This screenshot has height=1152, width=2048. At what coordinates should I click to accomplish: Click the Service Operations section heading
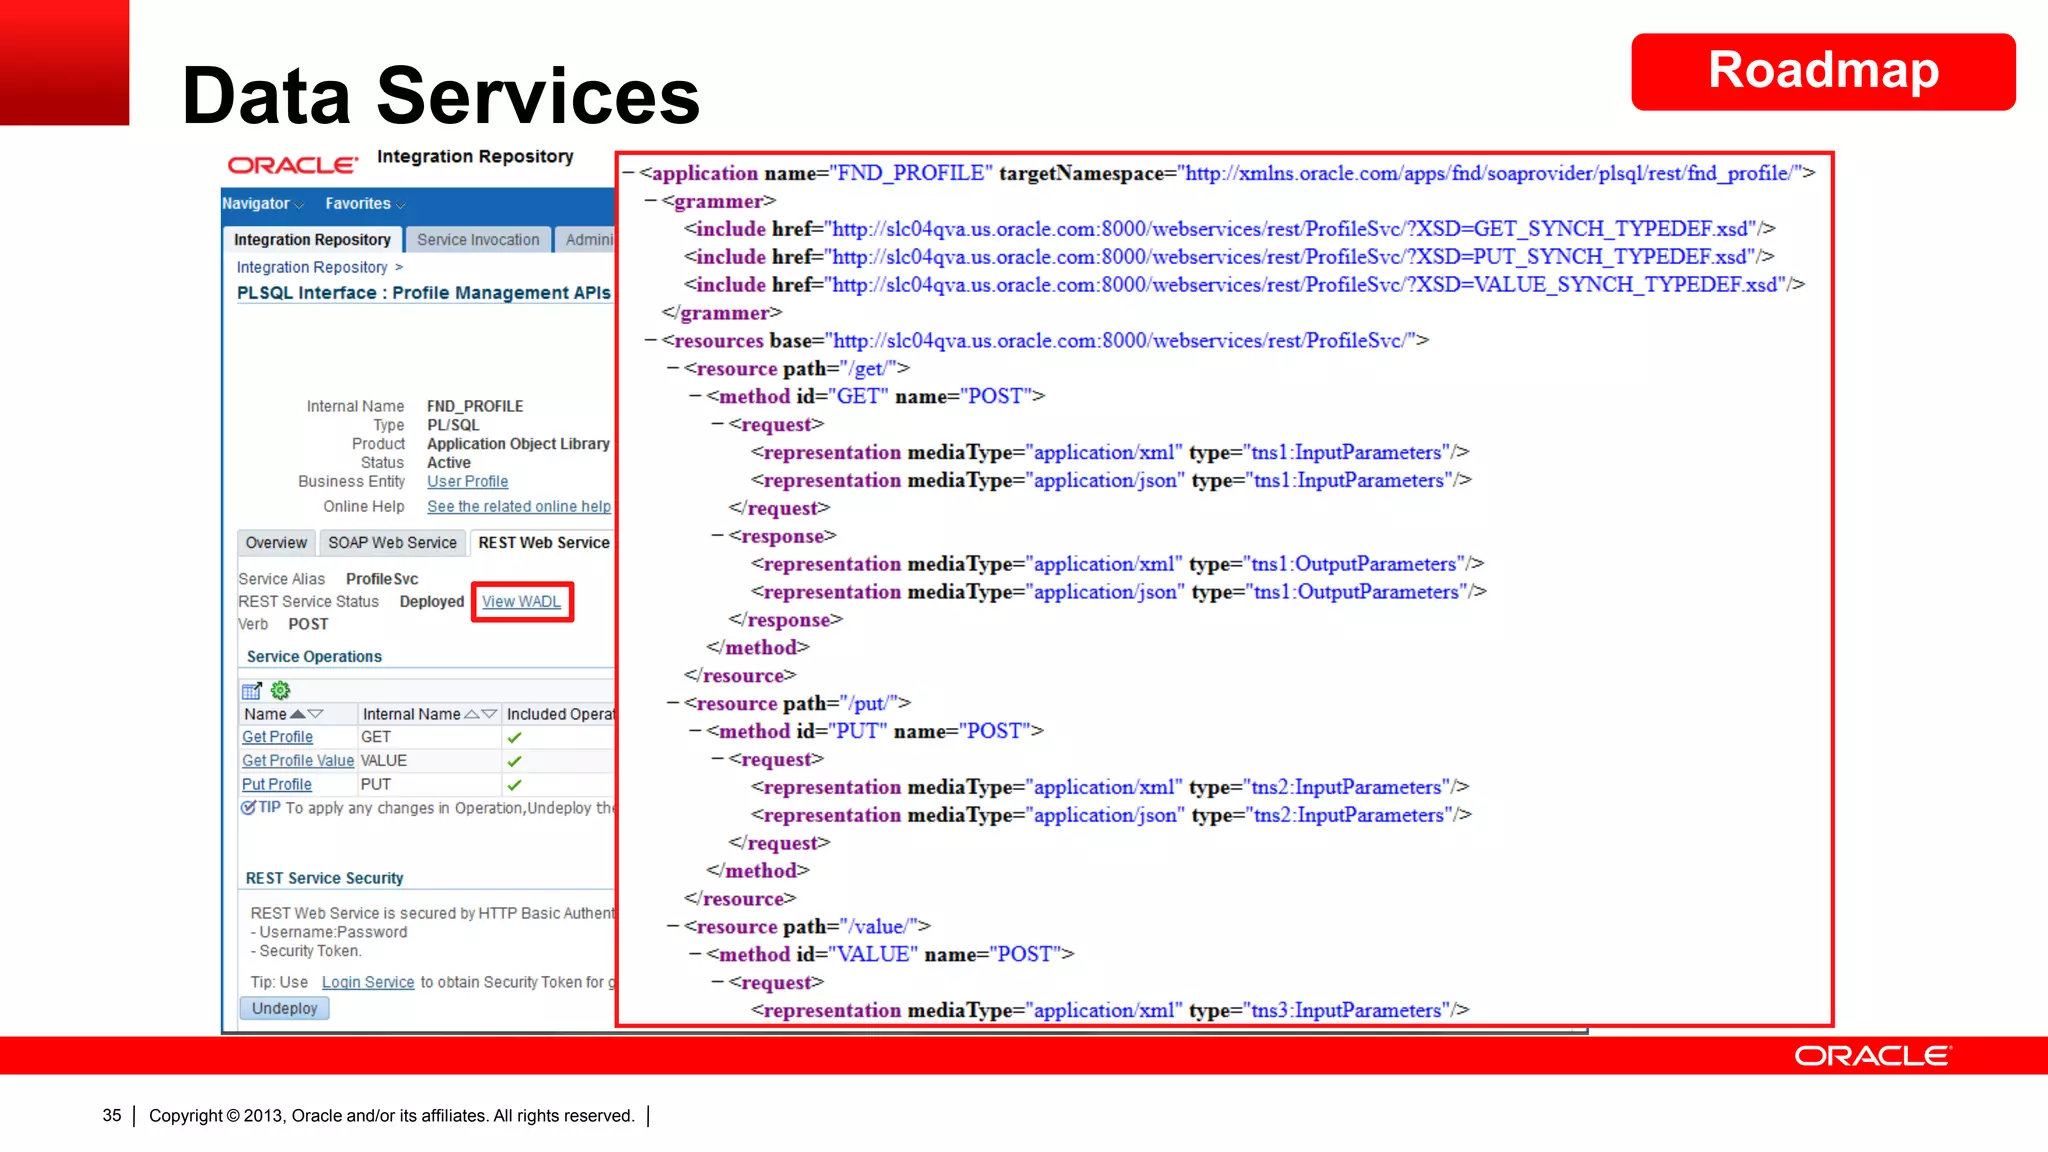coord(314,657)
